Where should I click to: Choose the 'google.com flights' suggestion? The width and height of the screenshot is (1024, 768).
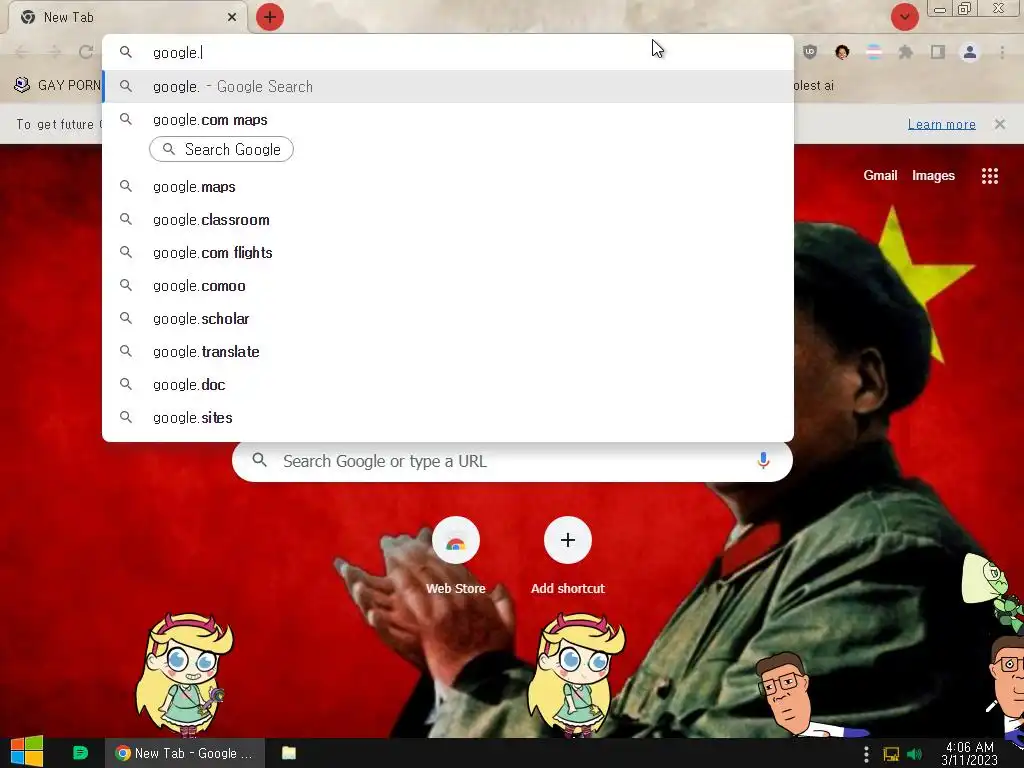click(x=448, y=253)
